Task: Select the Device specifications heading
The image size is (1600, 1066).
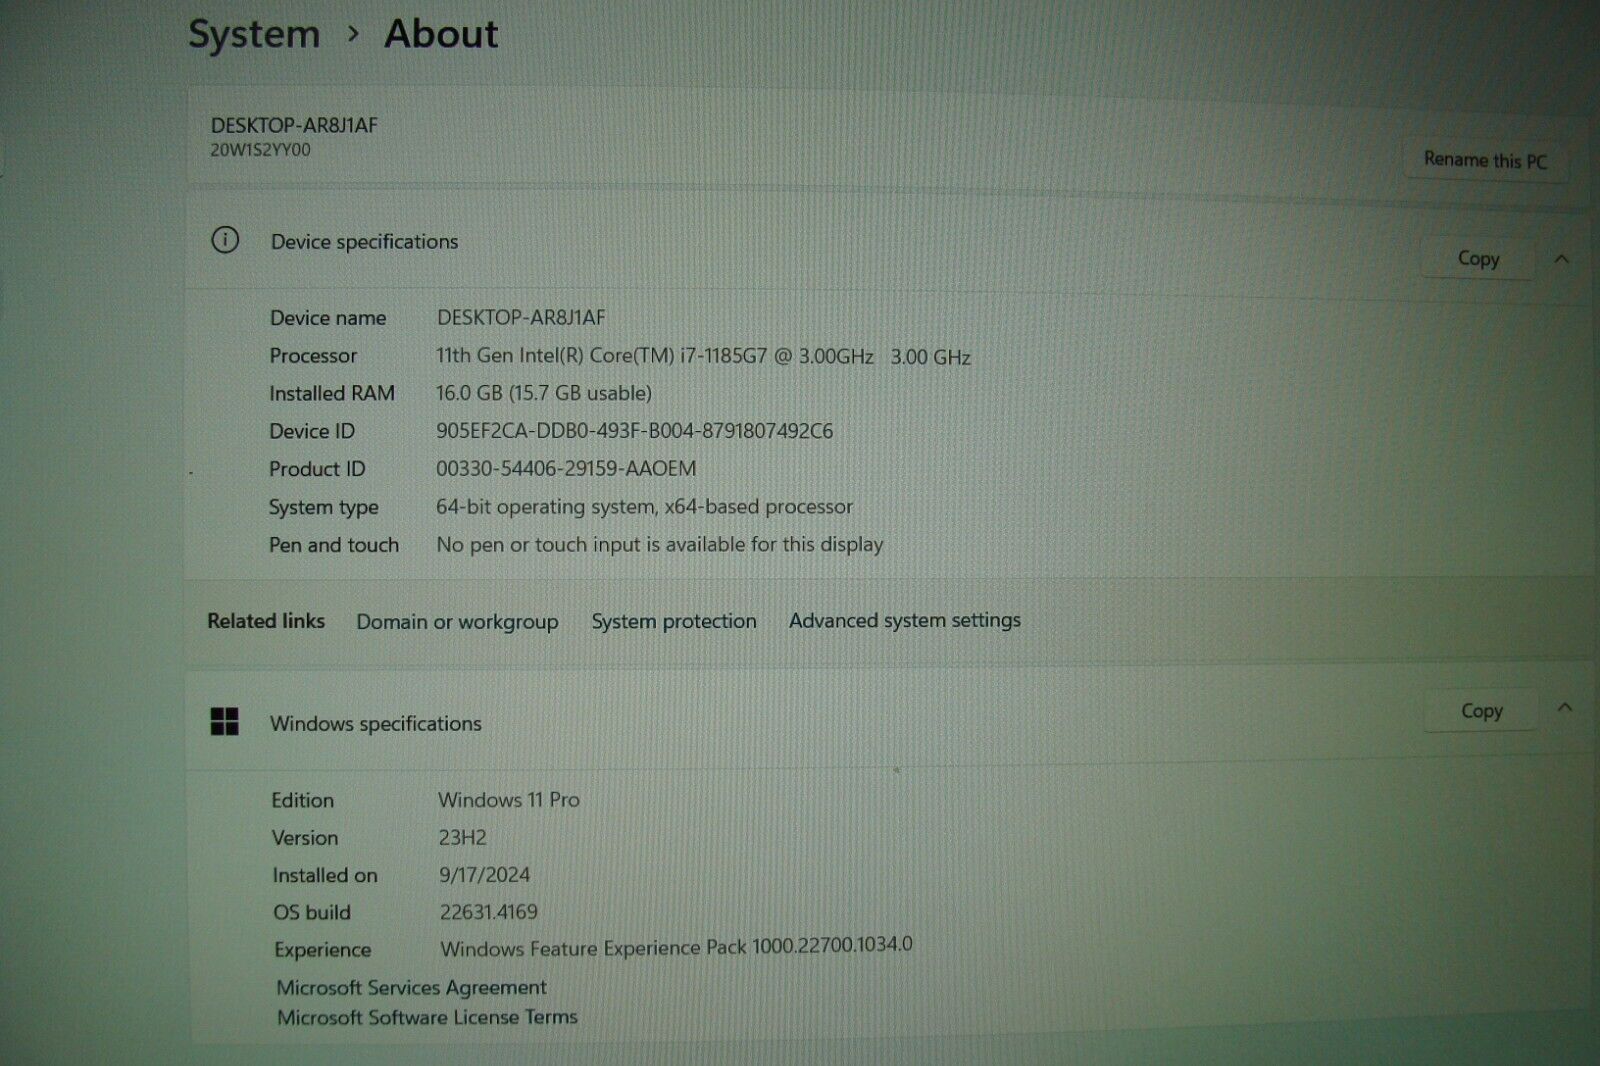Action: [x=364, y=242]
